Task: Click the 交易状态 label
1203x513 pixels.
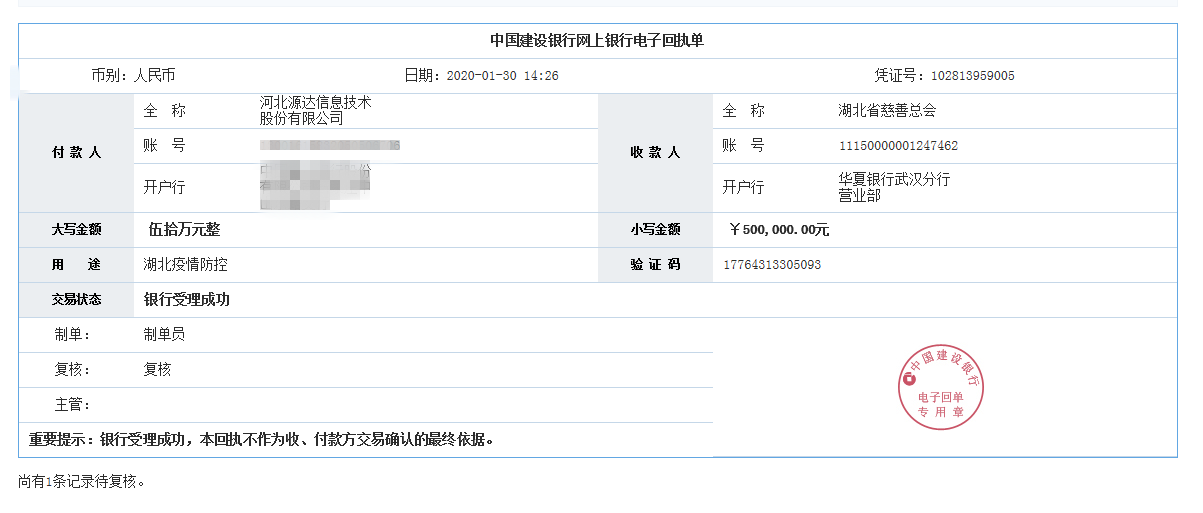Action: (x=76, y=300)
